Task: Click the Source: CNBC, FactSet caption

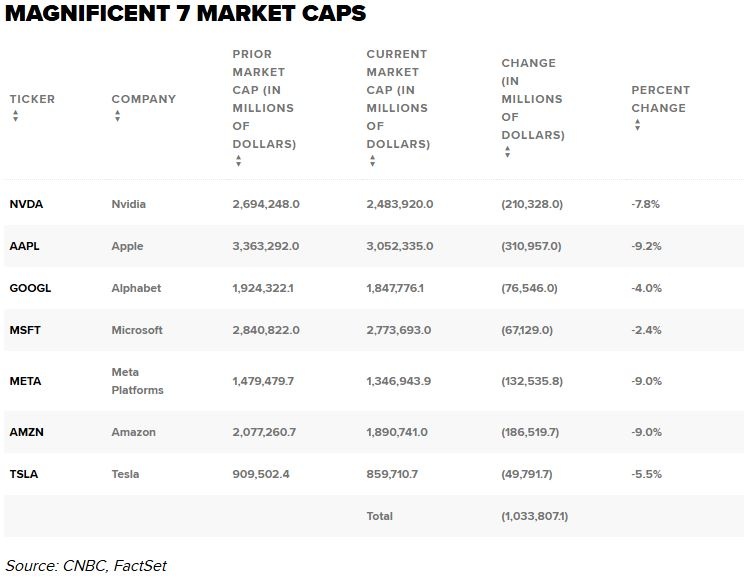Action: [x=85, y=566]
